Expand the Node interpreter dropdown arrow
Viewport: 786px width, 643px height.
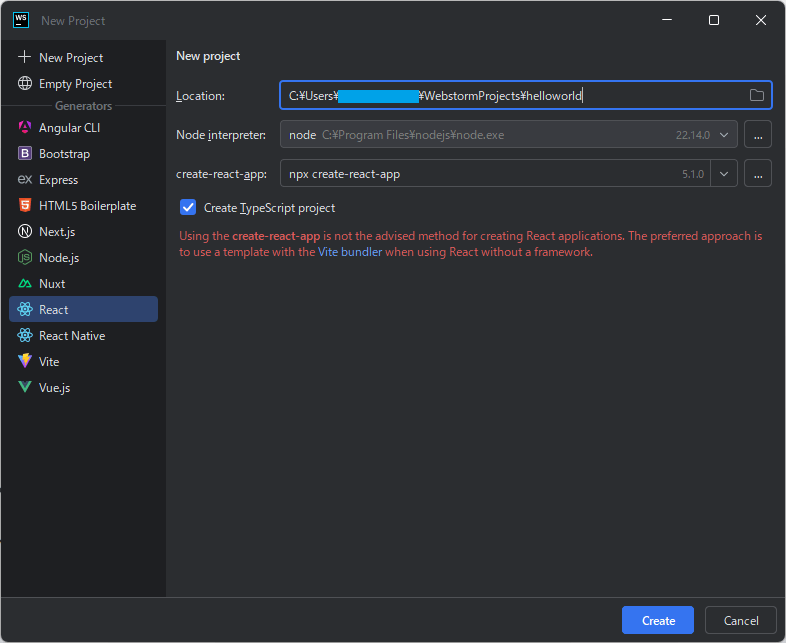click(x=724, y=135)
